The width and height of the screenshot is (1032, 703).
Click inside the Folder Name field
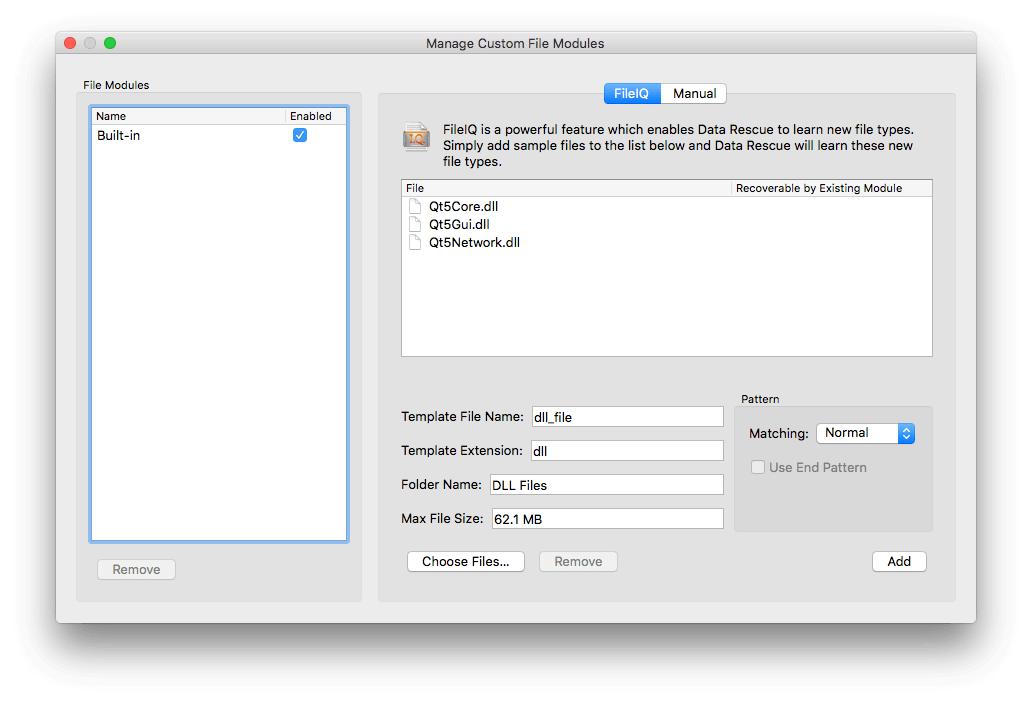(608, 484)
